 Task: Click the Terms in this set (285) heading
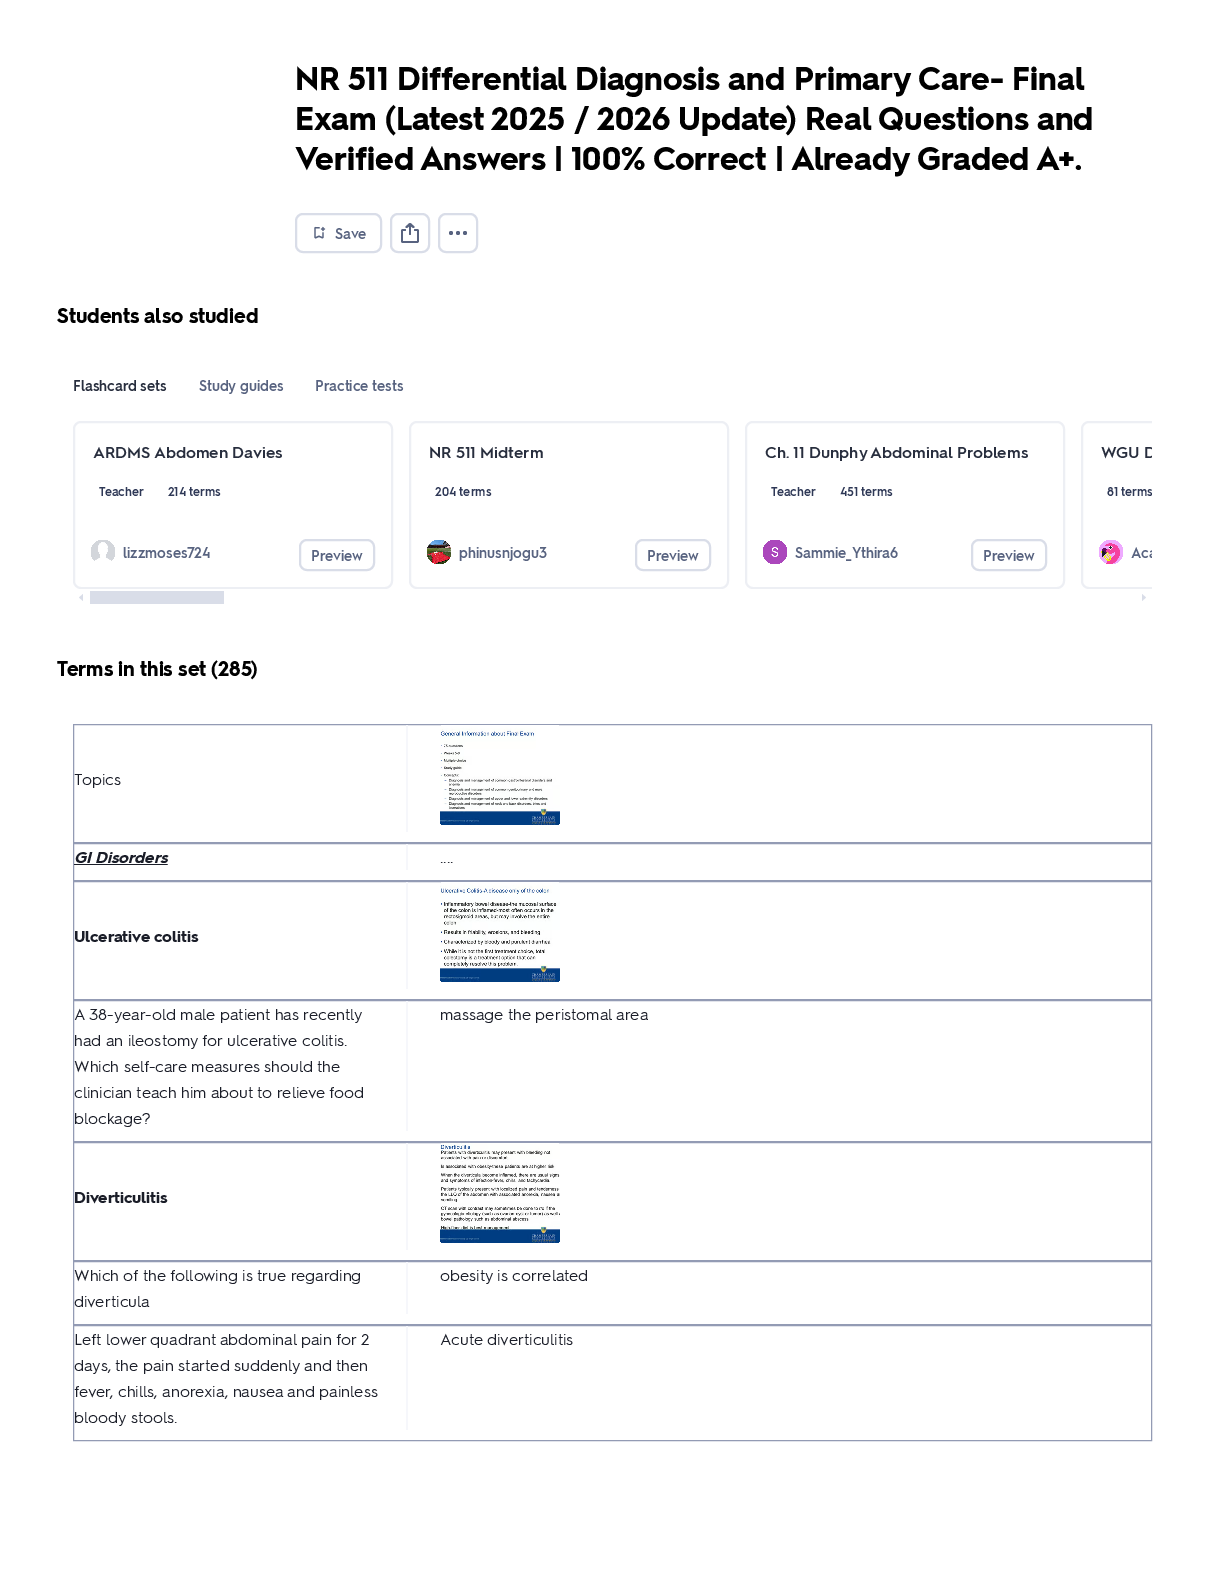[x=157, y=669]
